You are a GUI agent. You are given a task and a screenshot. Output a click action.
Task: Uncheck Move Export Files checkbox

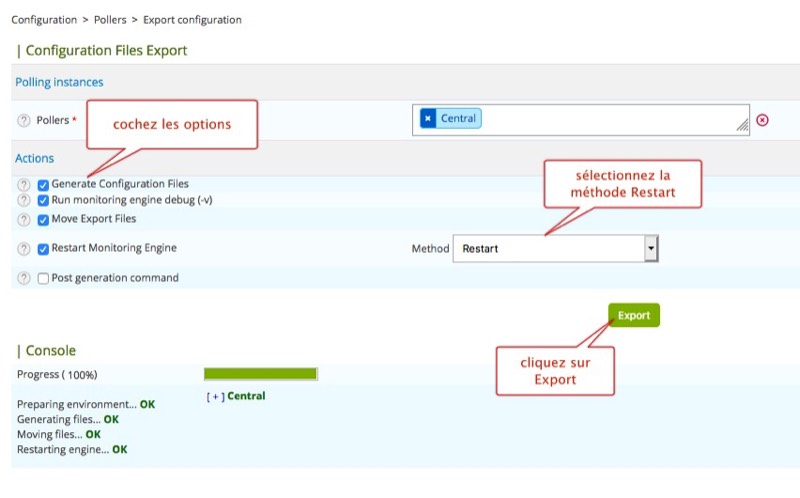tap(43, 220)
